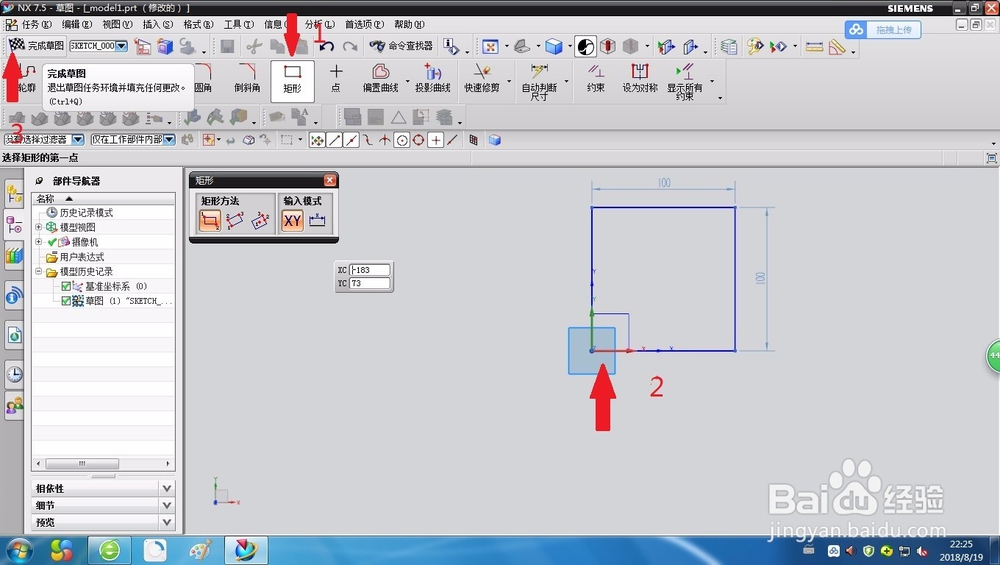Click the shaded blue cube render style icon
The image size is (1000, 565).
pos(553,47)
